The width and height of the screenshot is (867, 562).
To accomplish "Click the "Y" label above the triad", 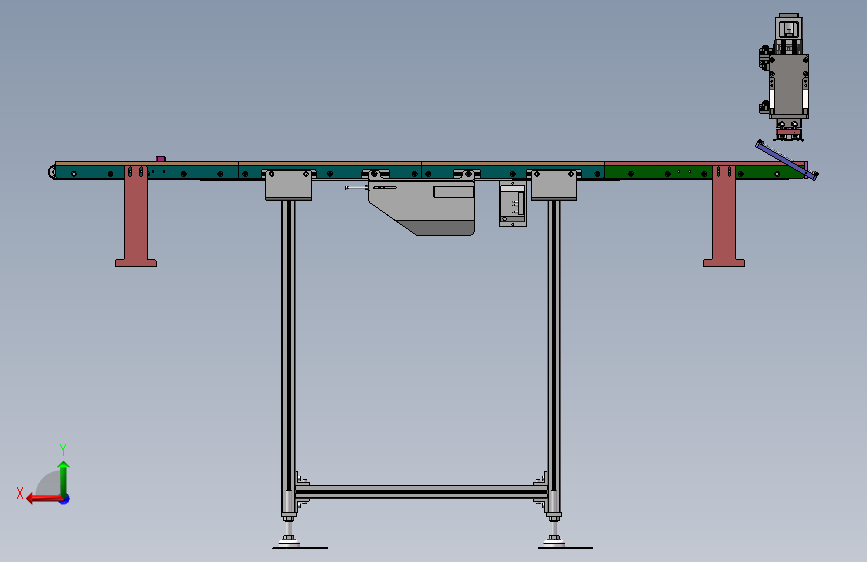I will (63, 449).
